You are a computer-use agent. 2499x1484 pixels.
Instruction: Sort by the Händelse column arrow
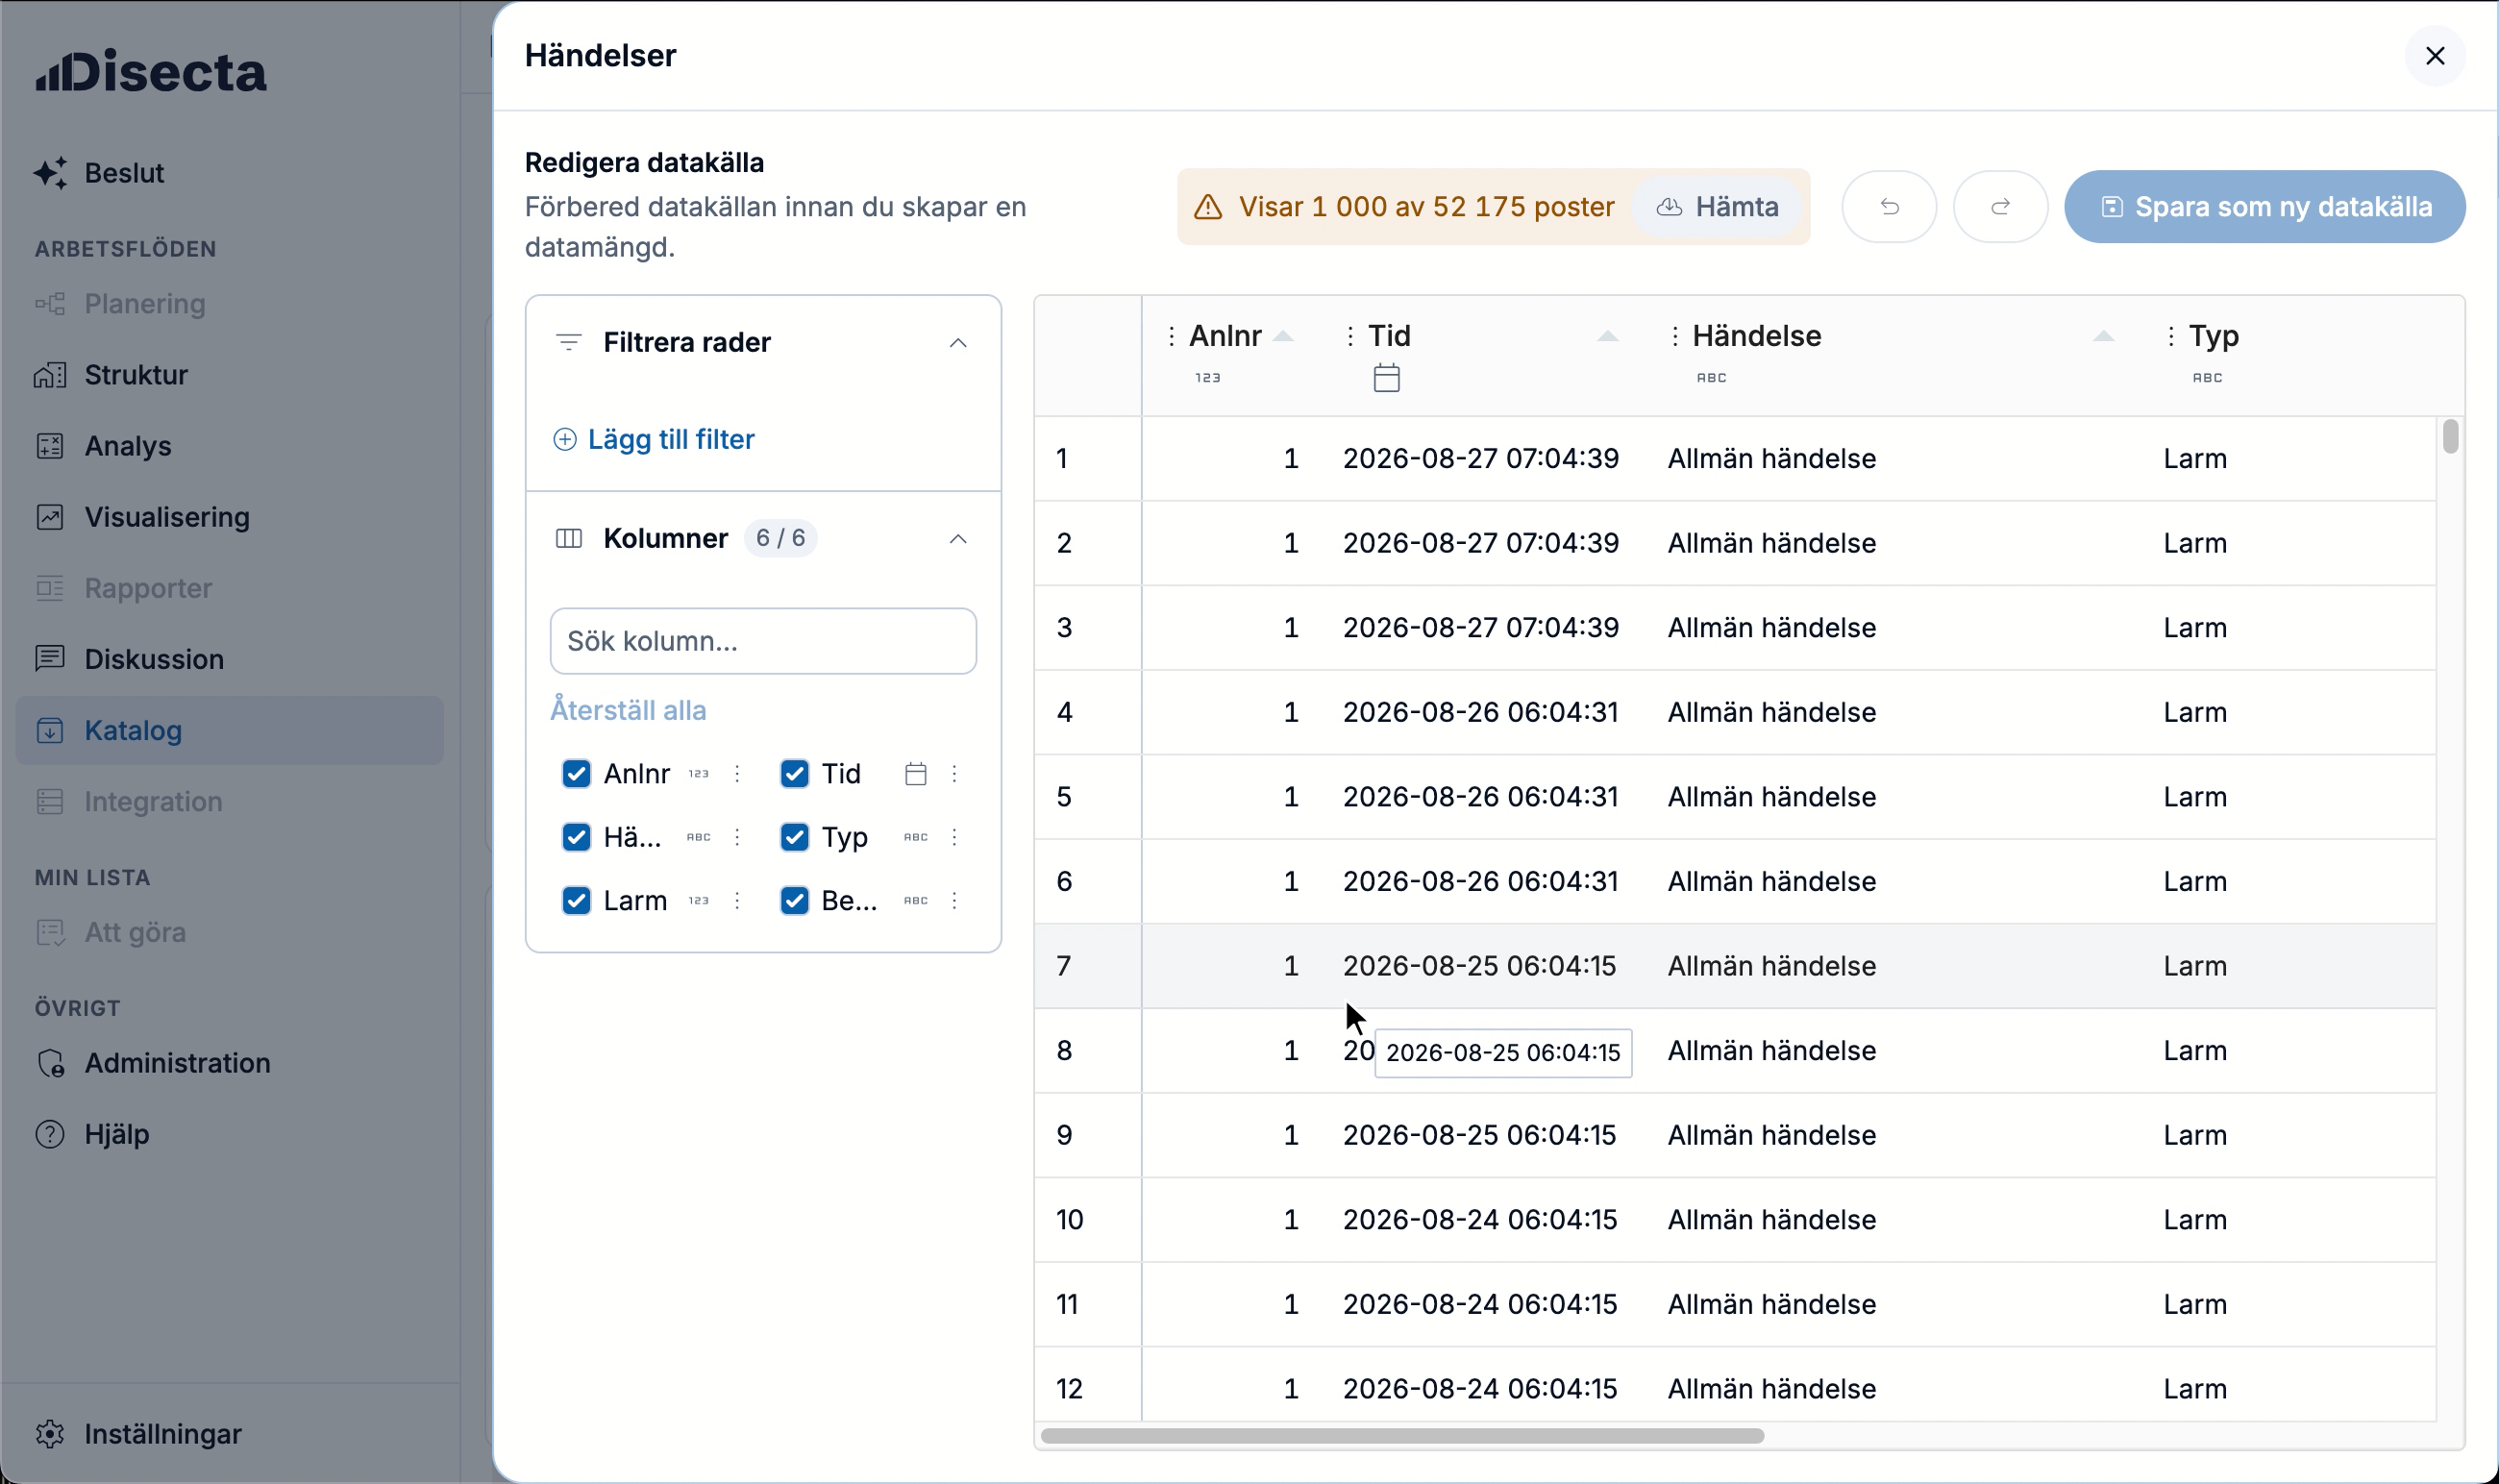pyautogui.click(x=2103, y=336)
